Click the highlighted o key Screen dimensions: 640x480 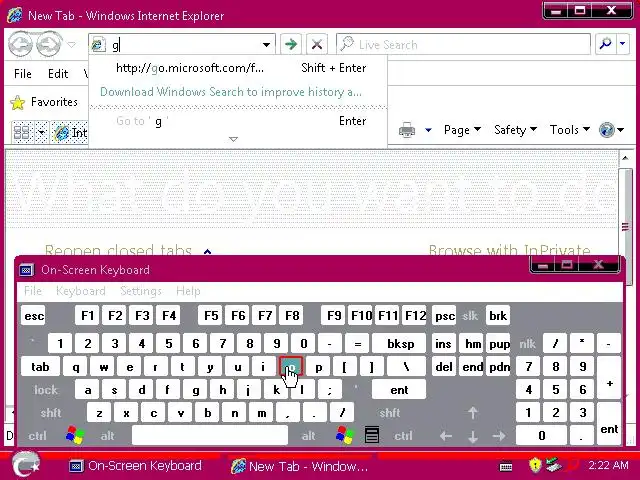(x=291, y=367)
